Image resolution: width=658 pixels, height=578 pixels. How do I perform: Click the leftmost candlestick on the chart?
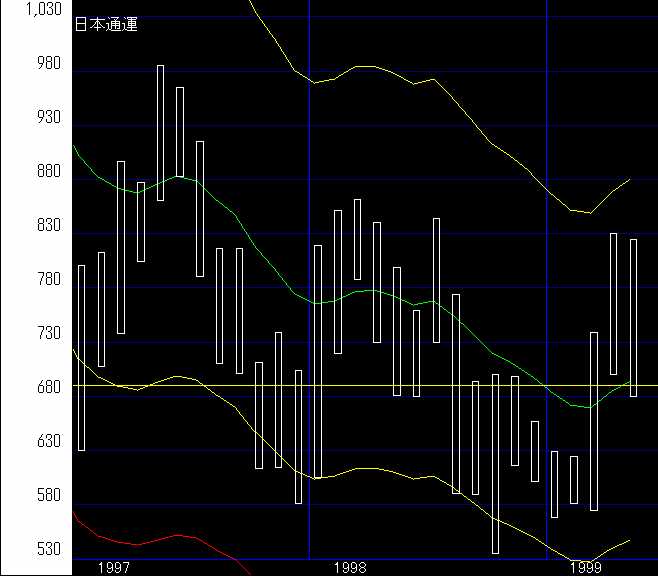coord(81,357)
